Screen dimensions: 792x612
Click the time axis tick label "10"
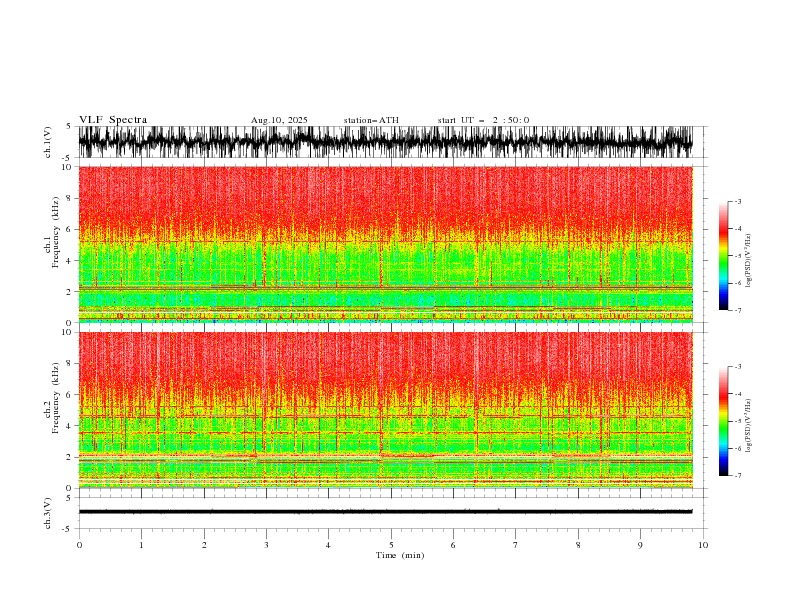703,545
